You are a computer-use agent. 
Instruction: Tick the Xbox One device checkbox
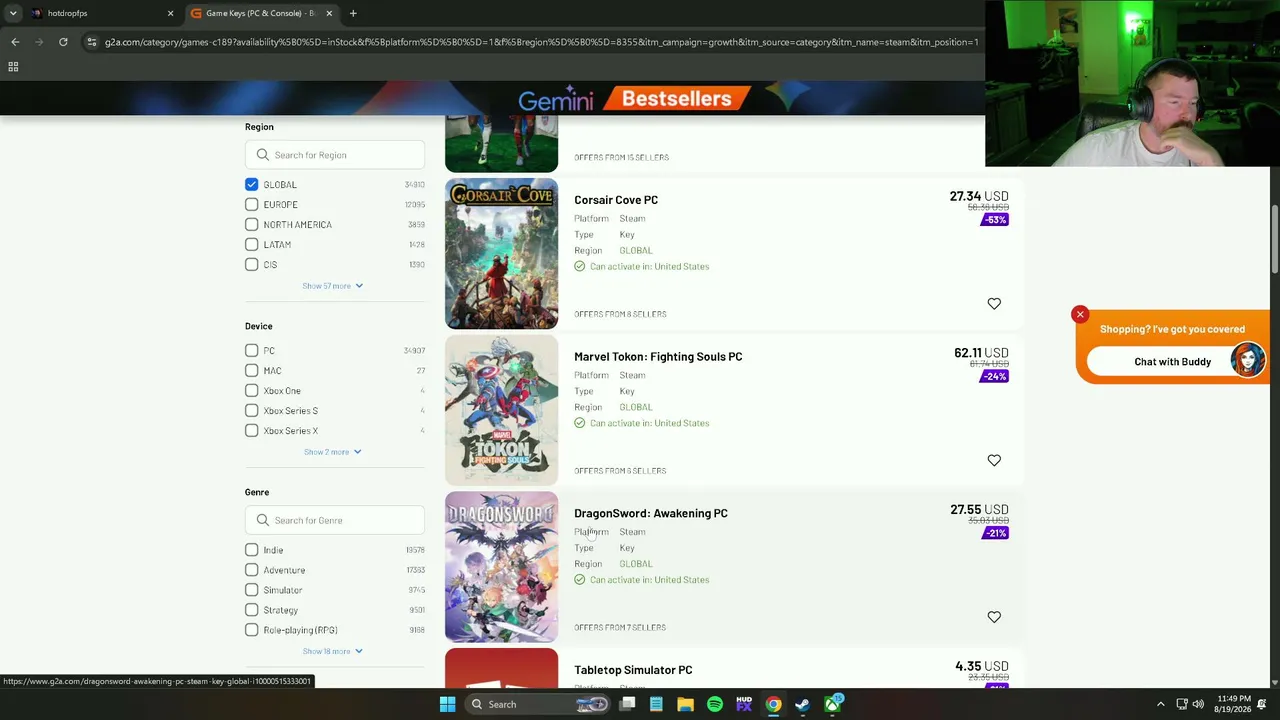tap(252, 391)
